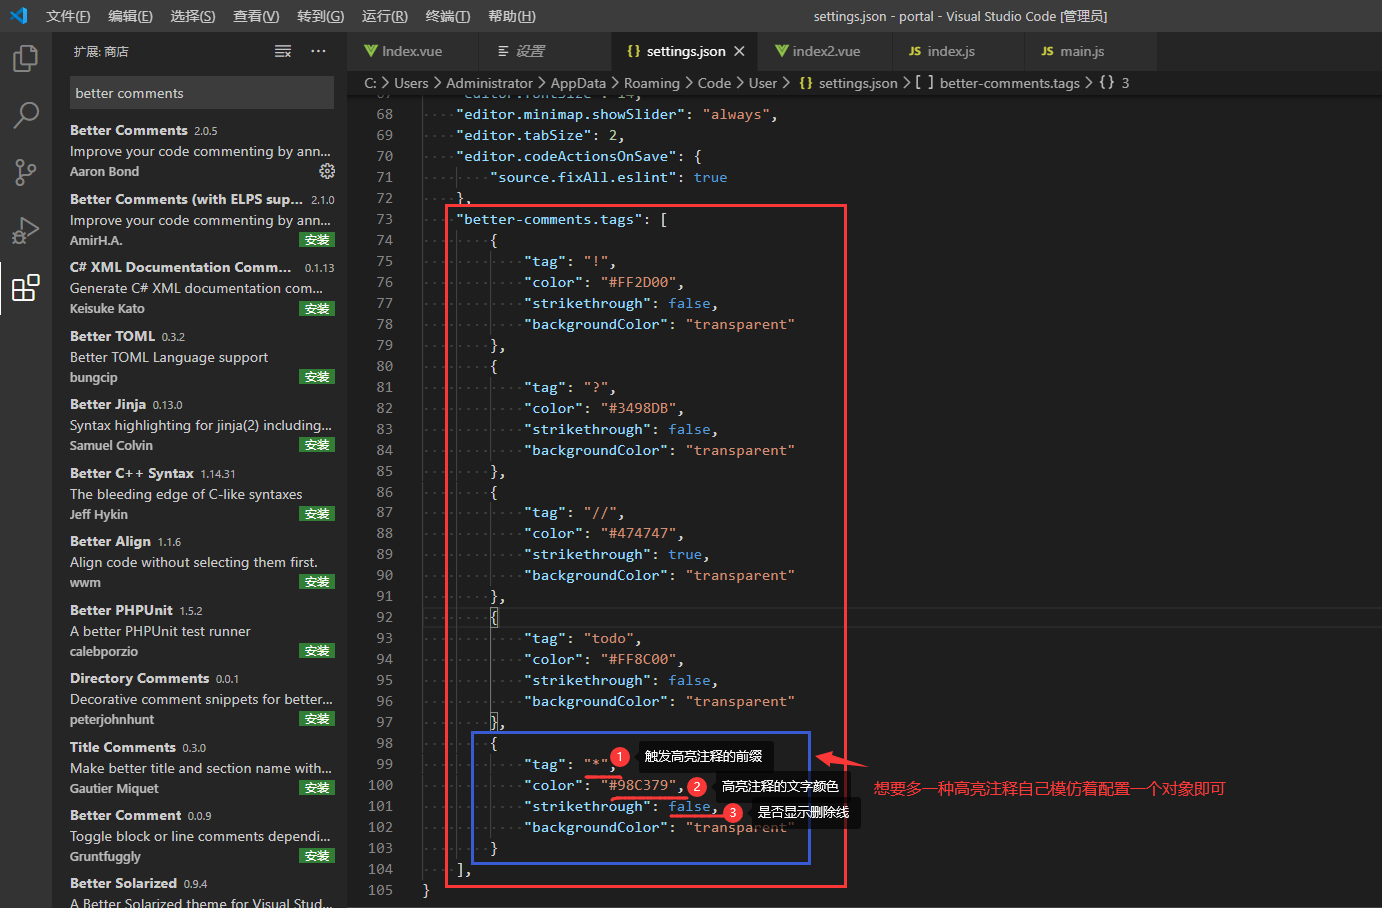Open the Source Control view
Viewport: 1382px width, 908px height.
coord(25,173)
